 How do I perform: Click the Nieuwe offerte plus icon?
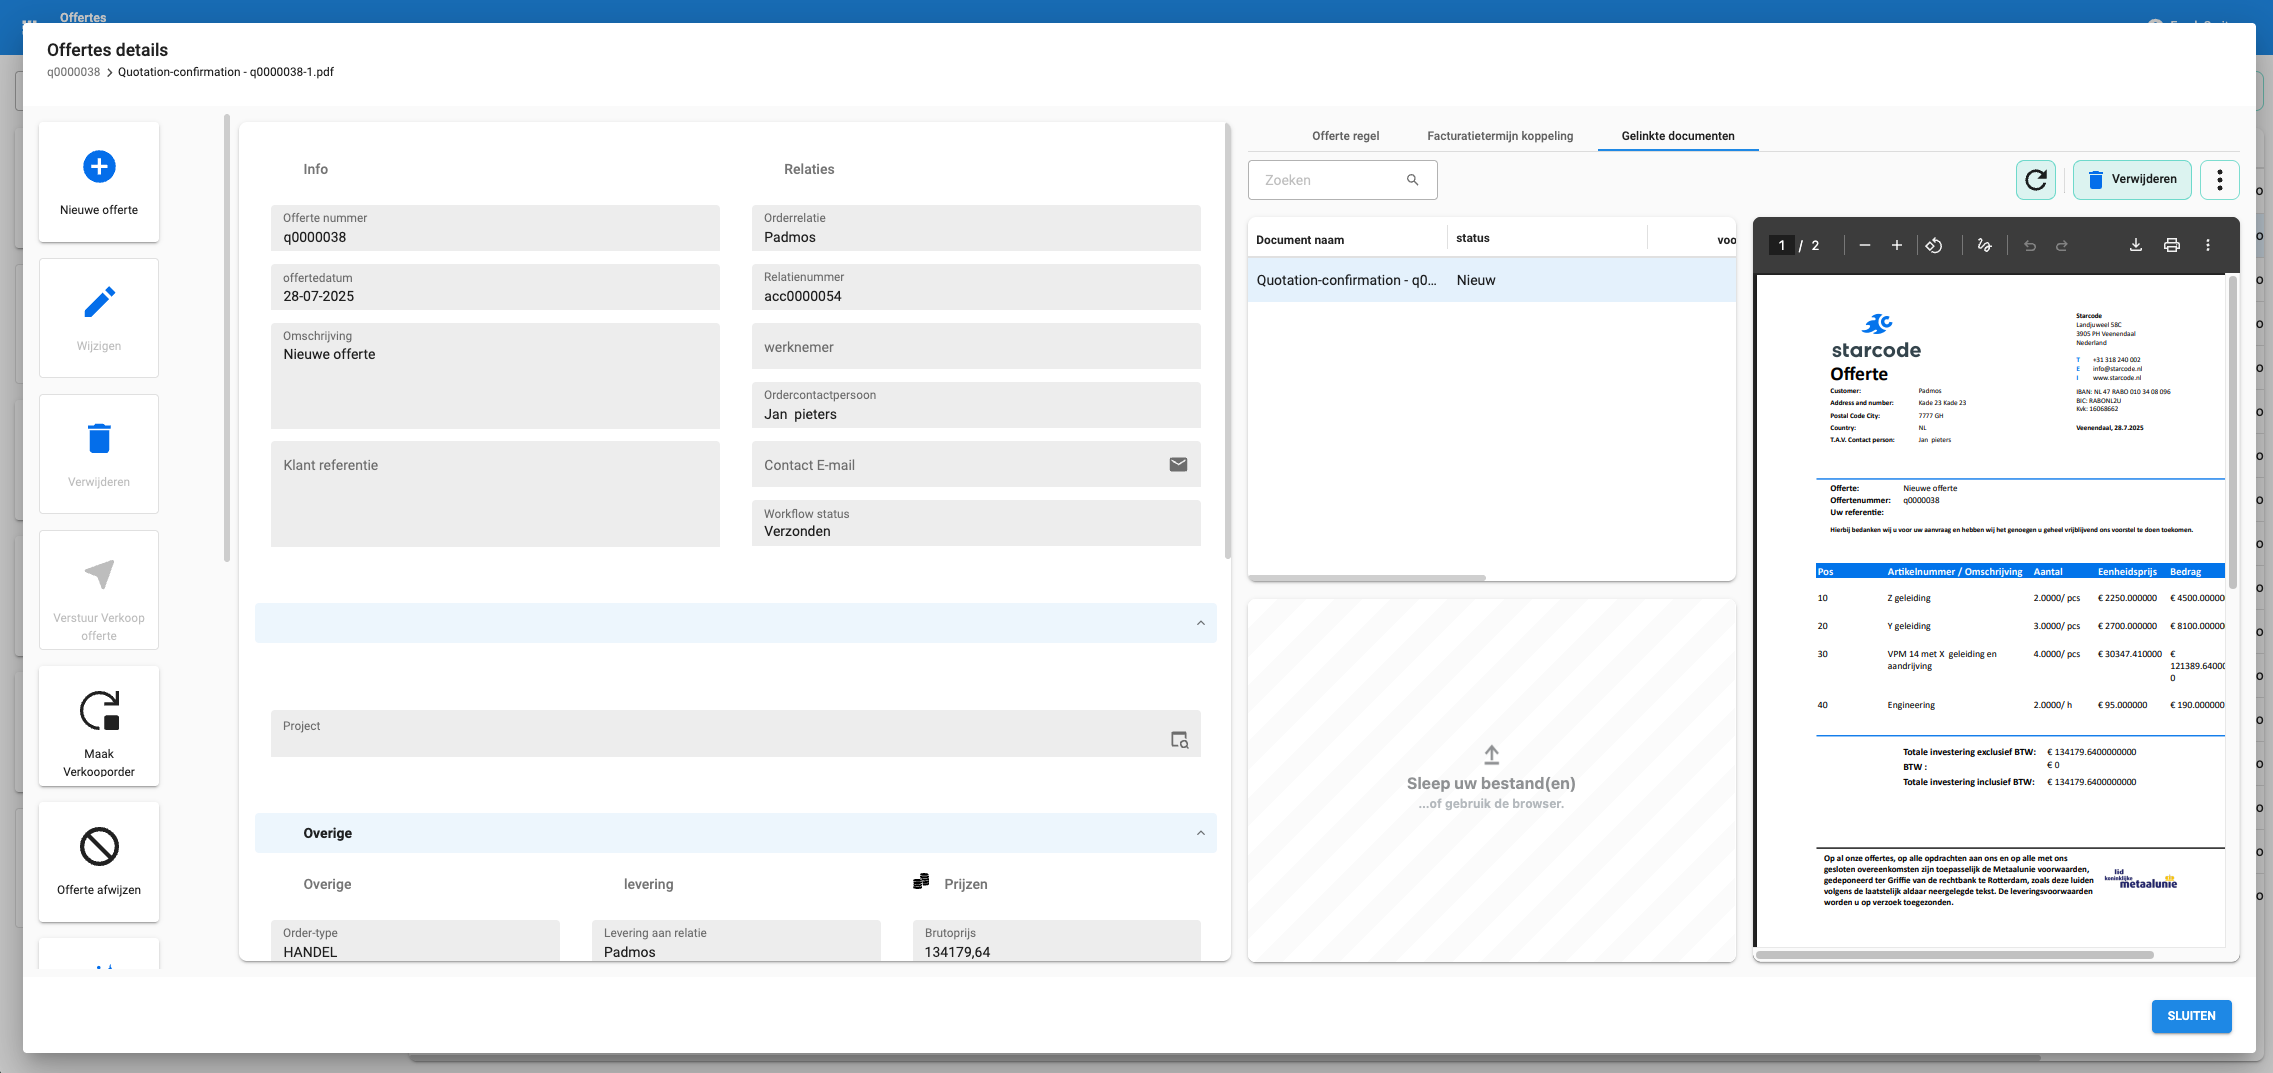coord(99,166)
